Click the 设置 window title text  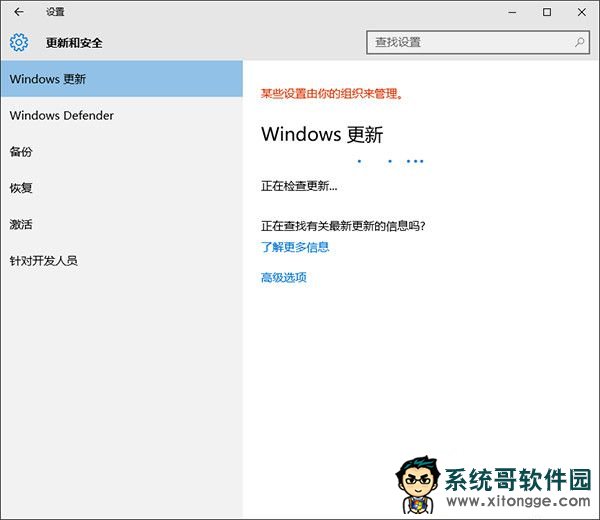55,12
